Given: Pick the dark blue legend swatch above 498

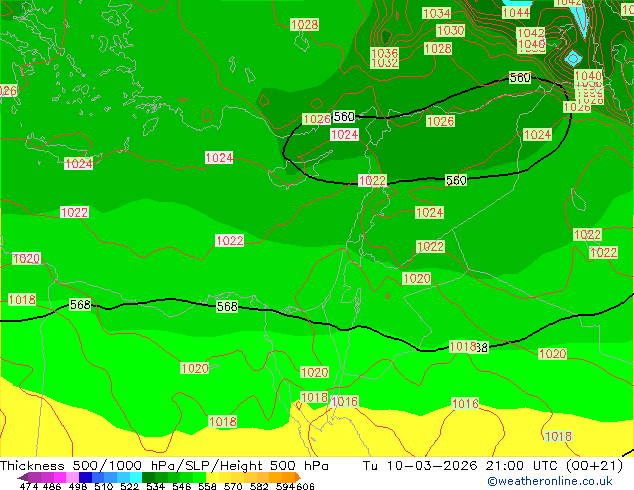Looking at the screenshot, I should (85, 477).
